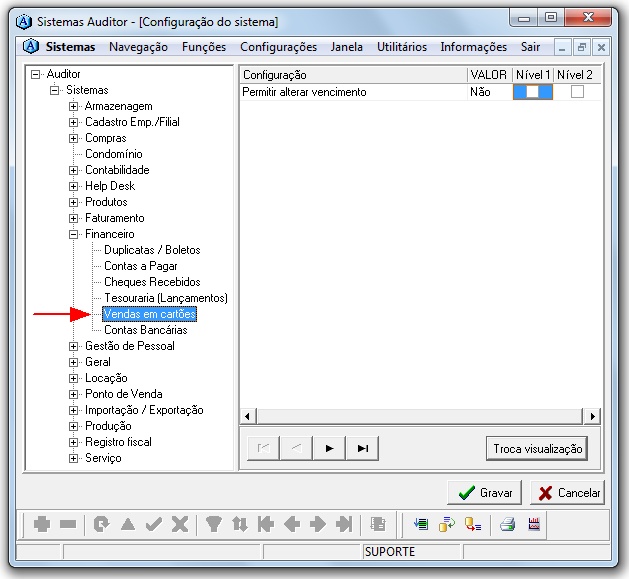Click the funnel filter toolbar icon

213,524
